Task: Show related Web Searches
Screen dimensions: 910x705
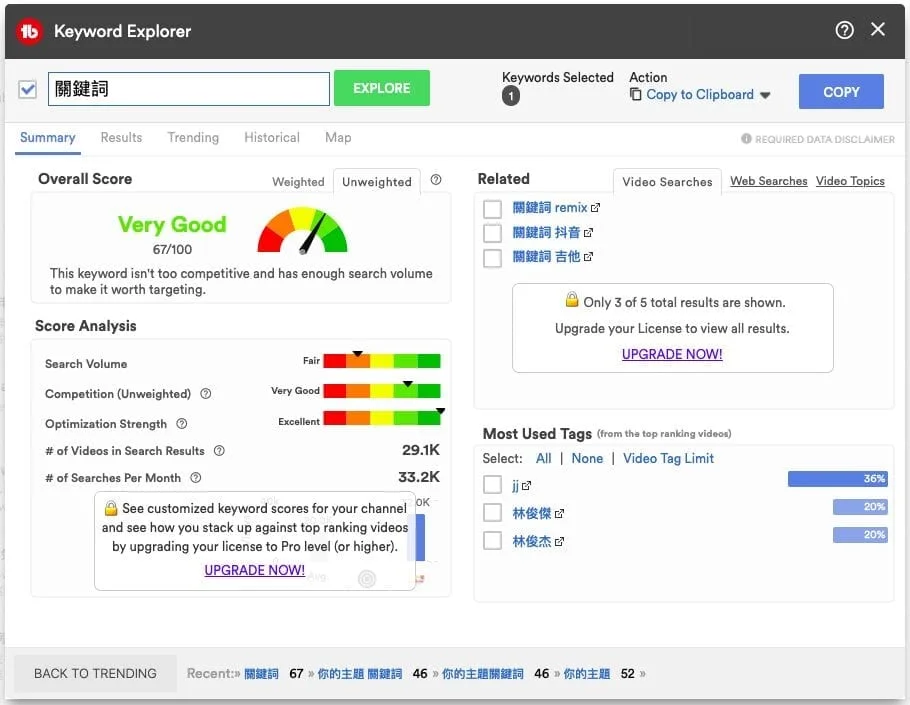Action: click(768, 181)
